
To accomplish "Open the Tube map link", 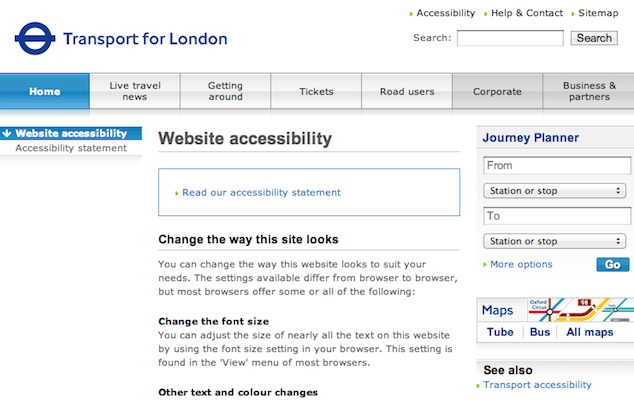I will tap(500, 332).
